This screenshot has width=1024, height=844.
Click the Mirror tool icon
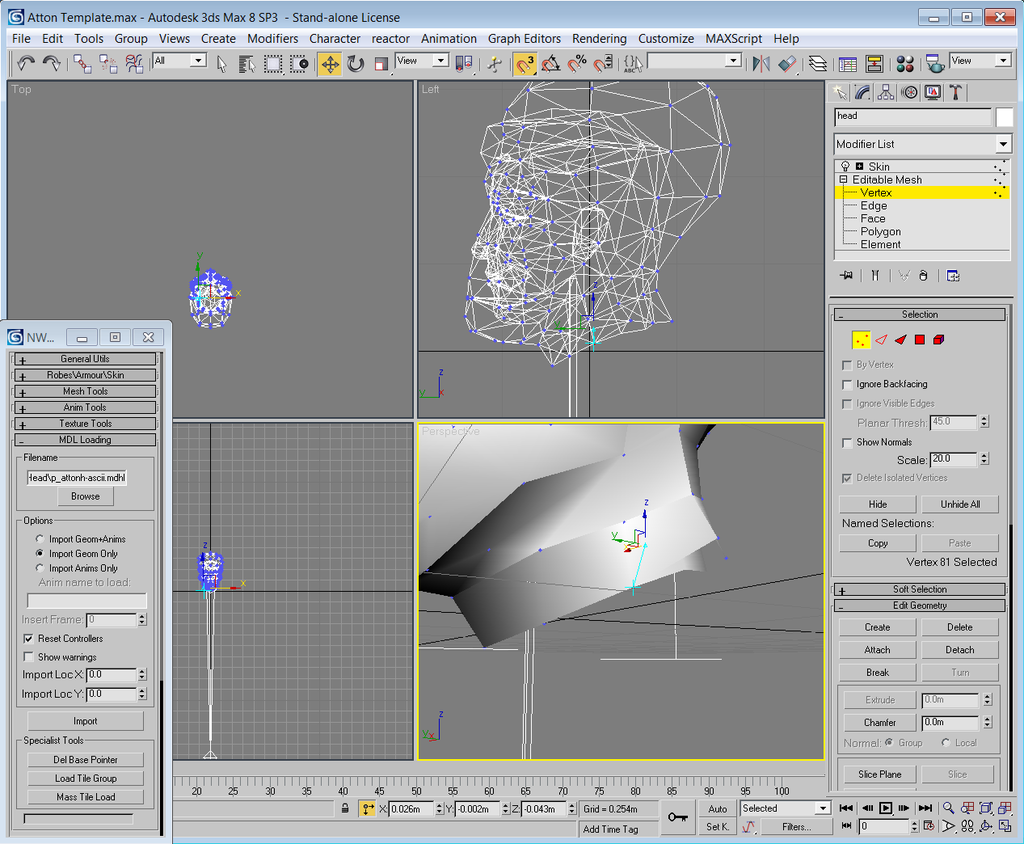pyautogui.click(x=761, y=63)
